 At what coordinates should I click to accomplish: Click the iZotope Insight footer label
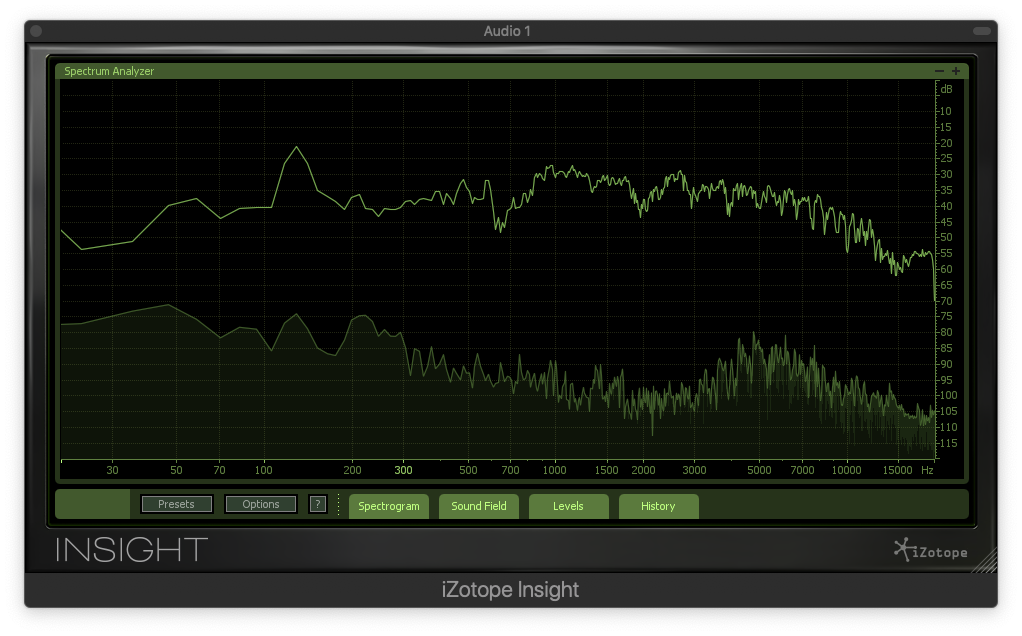[510, 590]
